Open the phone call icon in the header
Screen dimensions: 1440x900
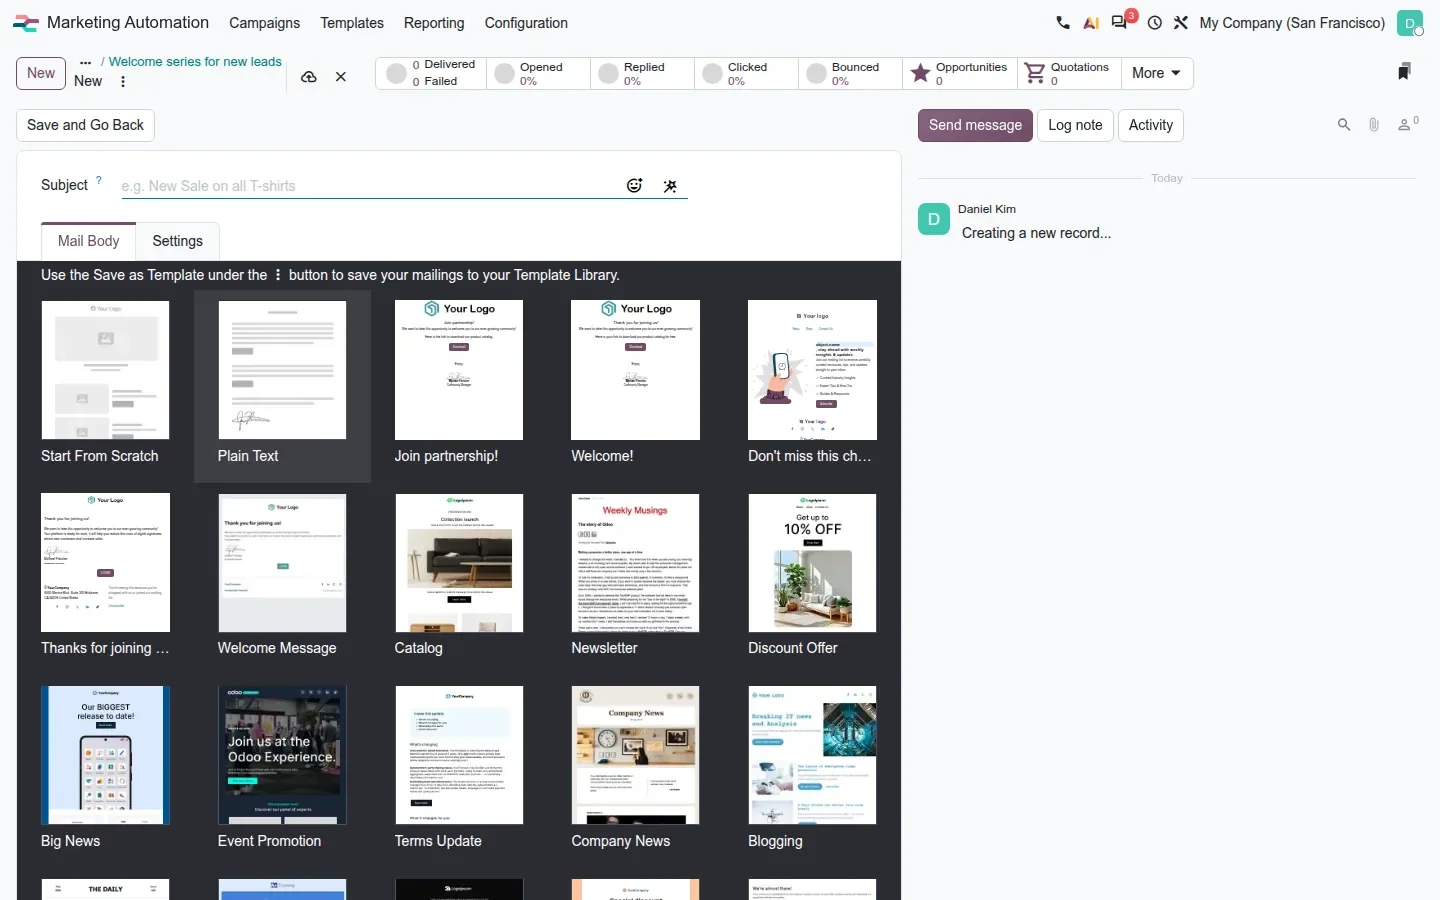[1063, 23]
